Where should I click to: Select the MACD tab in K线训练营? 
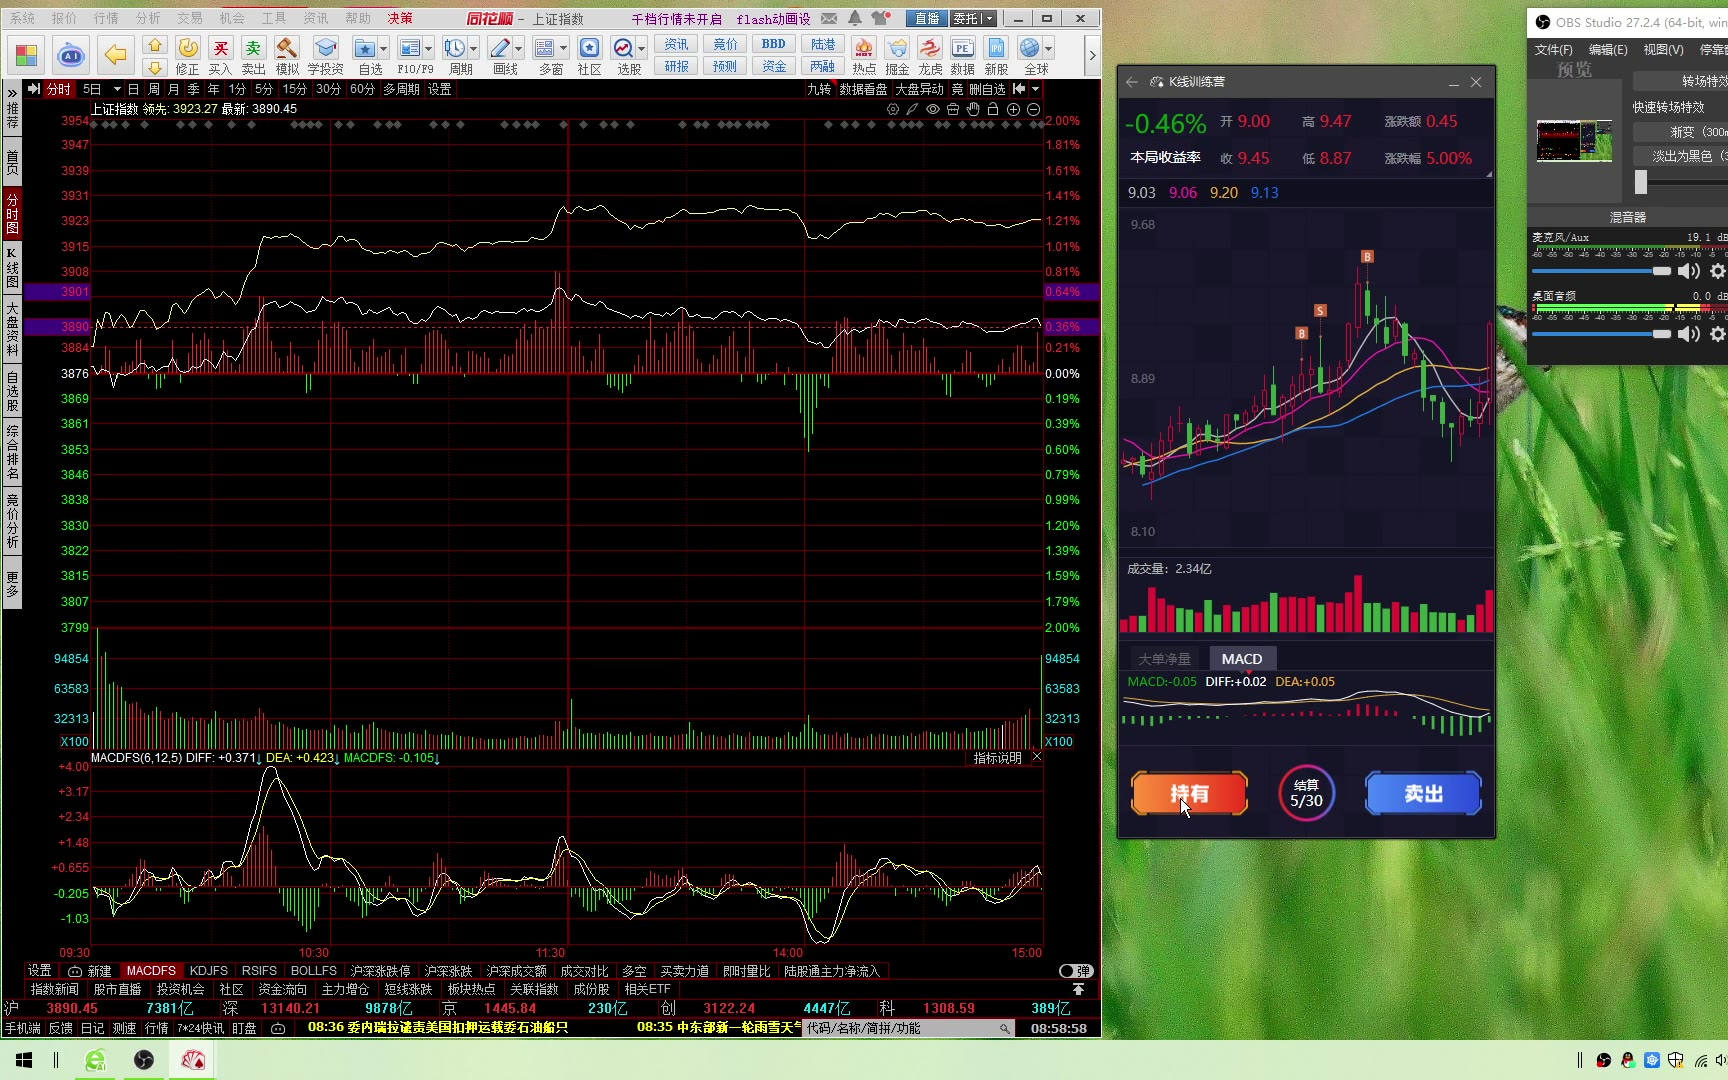pyautogui.click(x=1241, y=659)
